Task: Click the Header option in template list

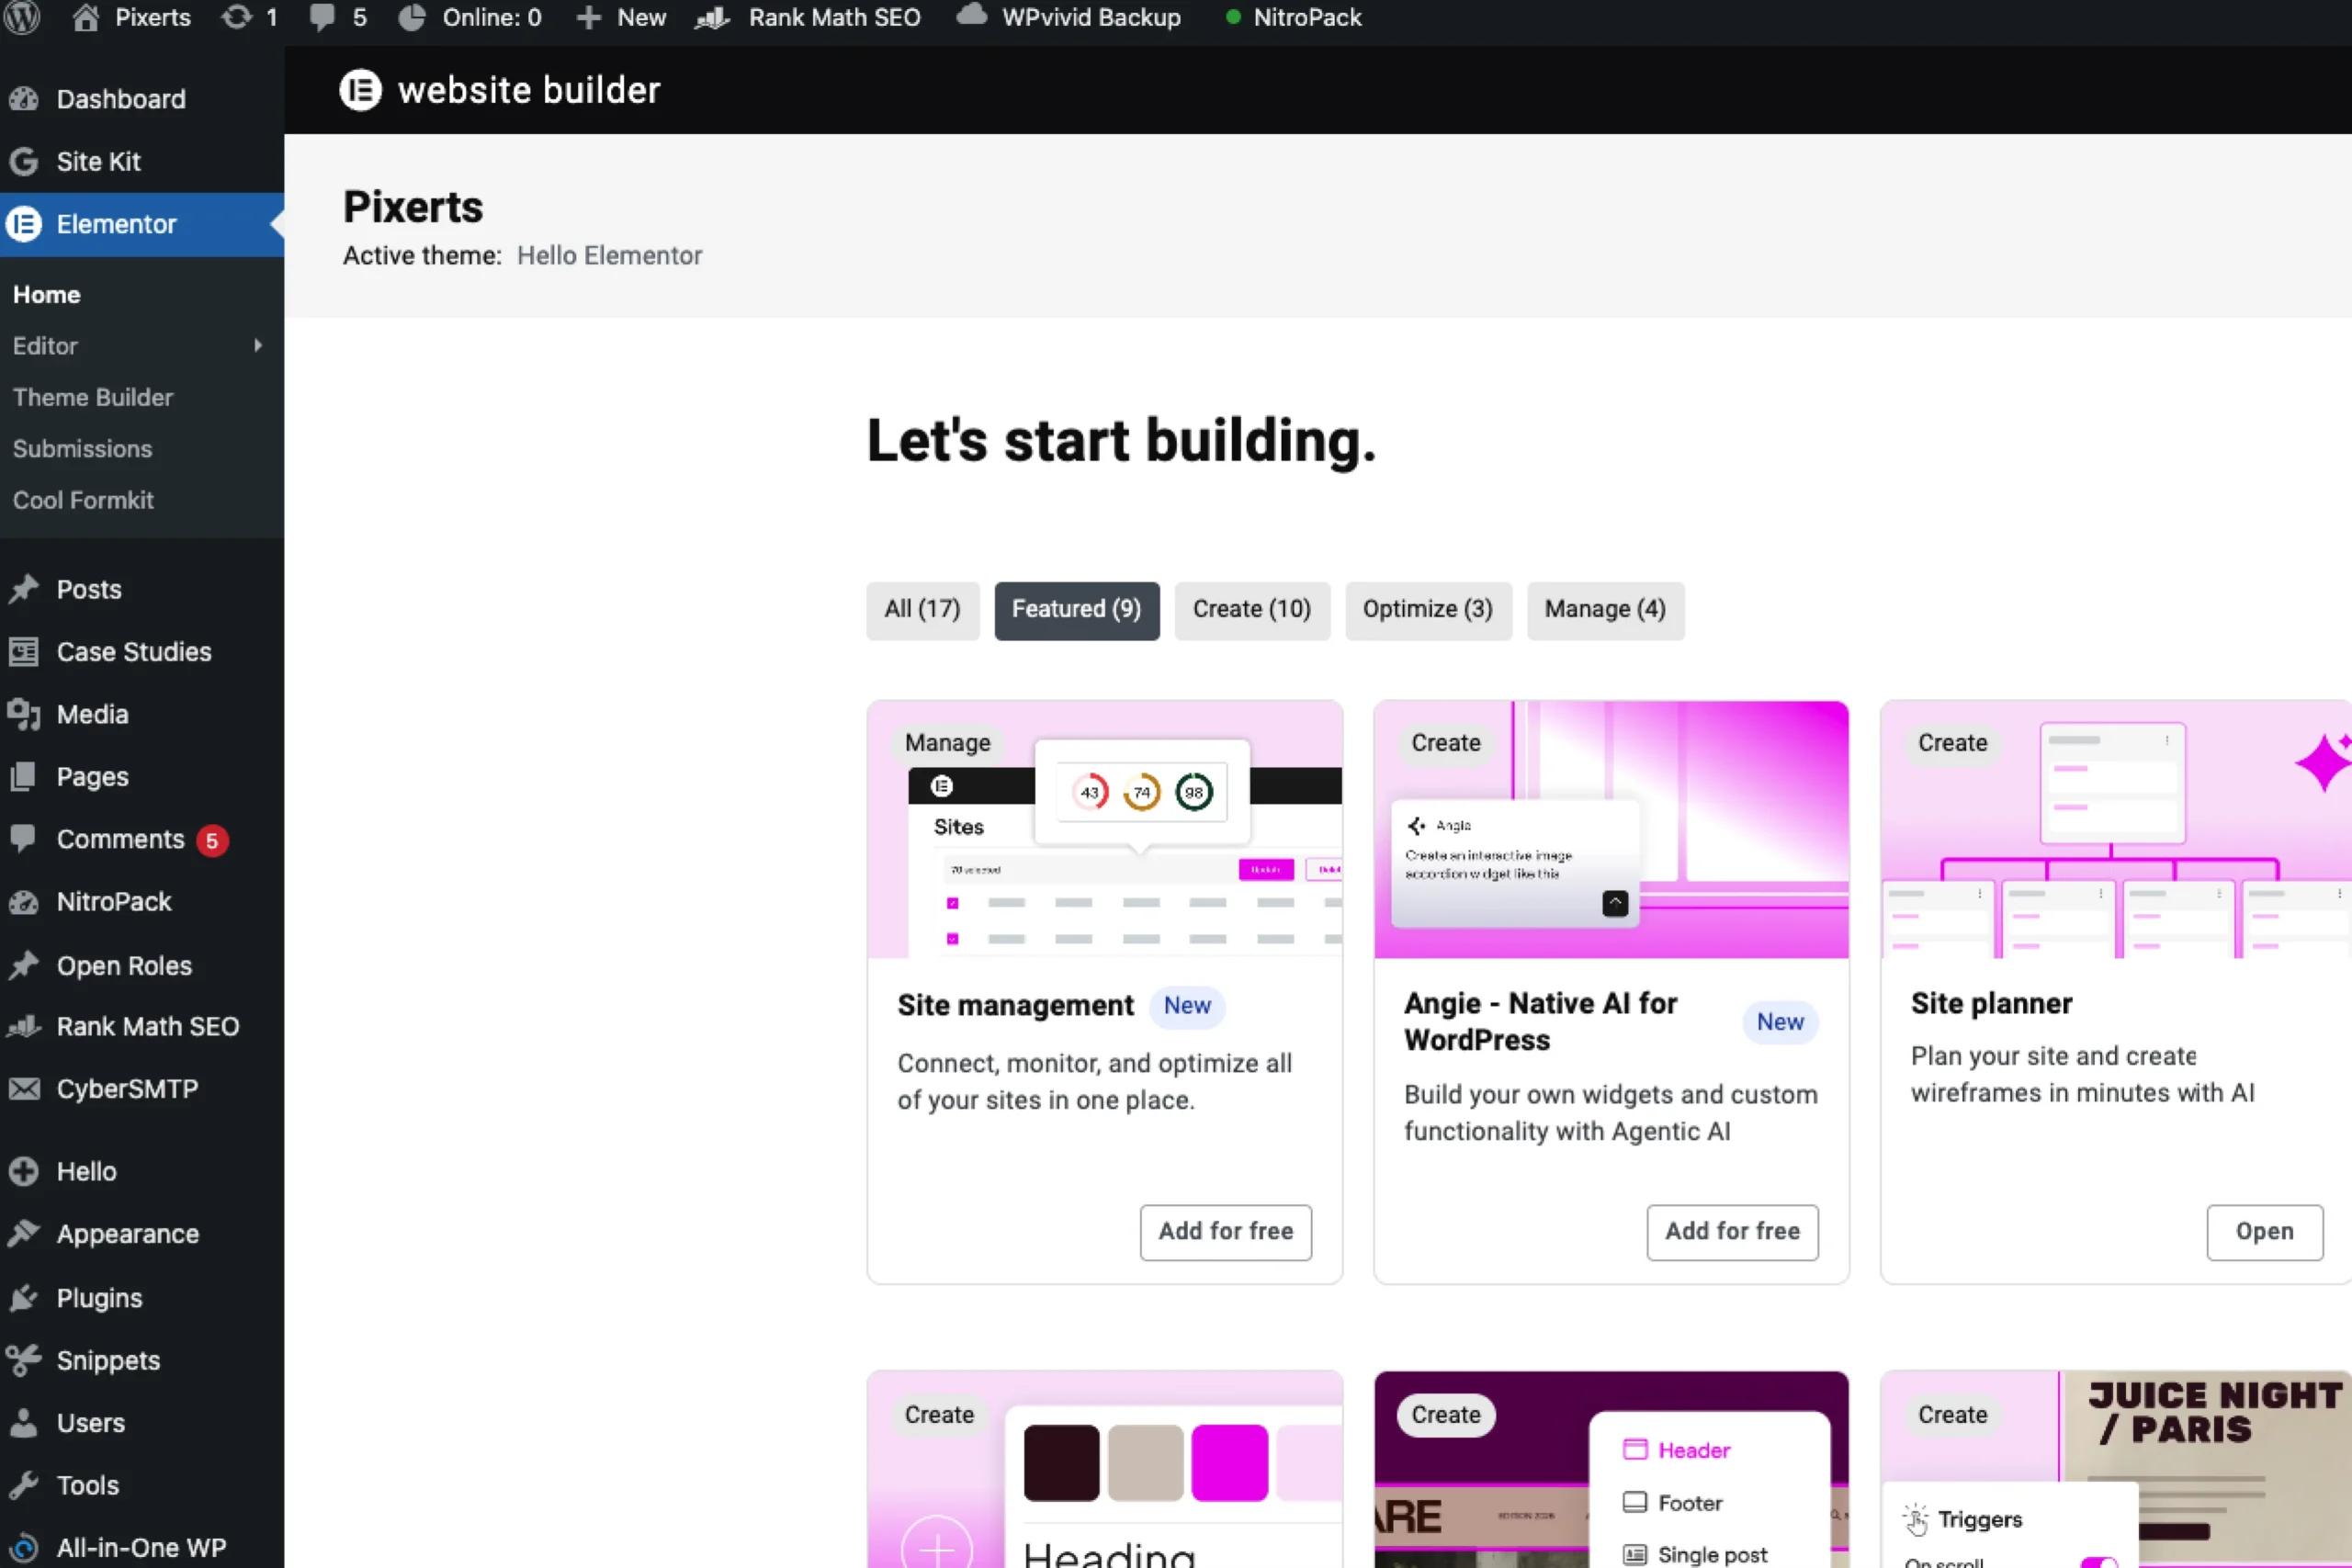Action: pos(1677,1450)
